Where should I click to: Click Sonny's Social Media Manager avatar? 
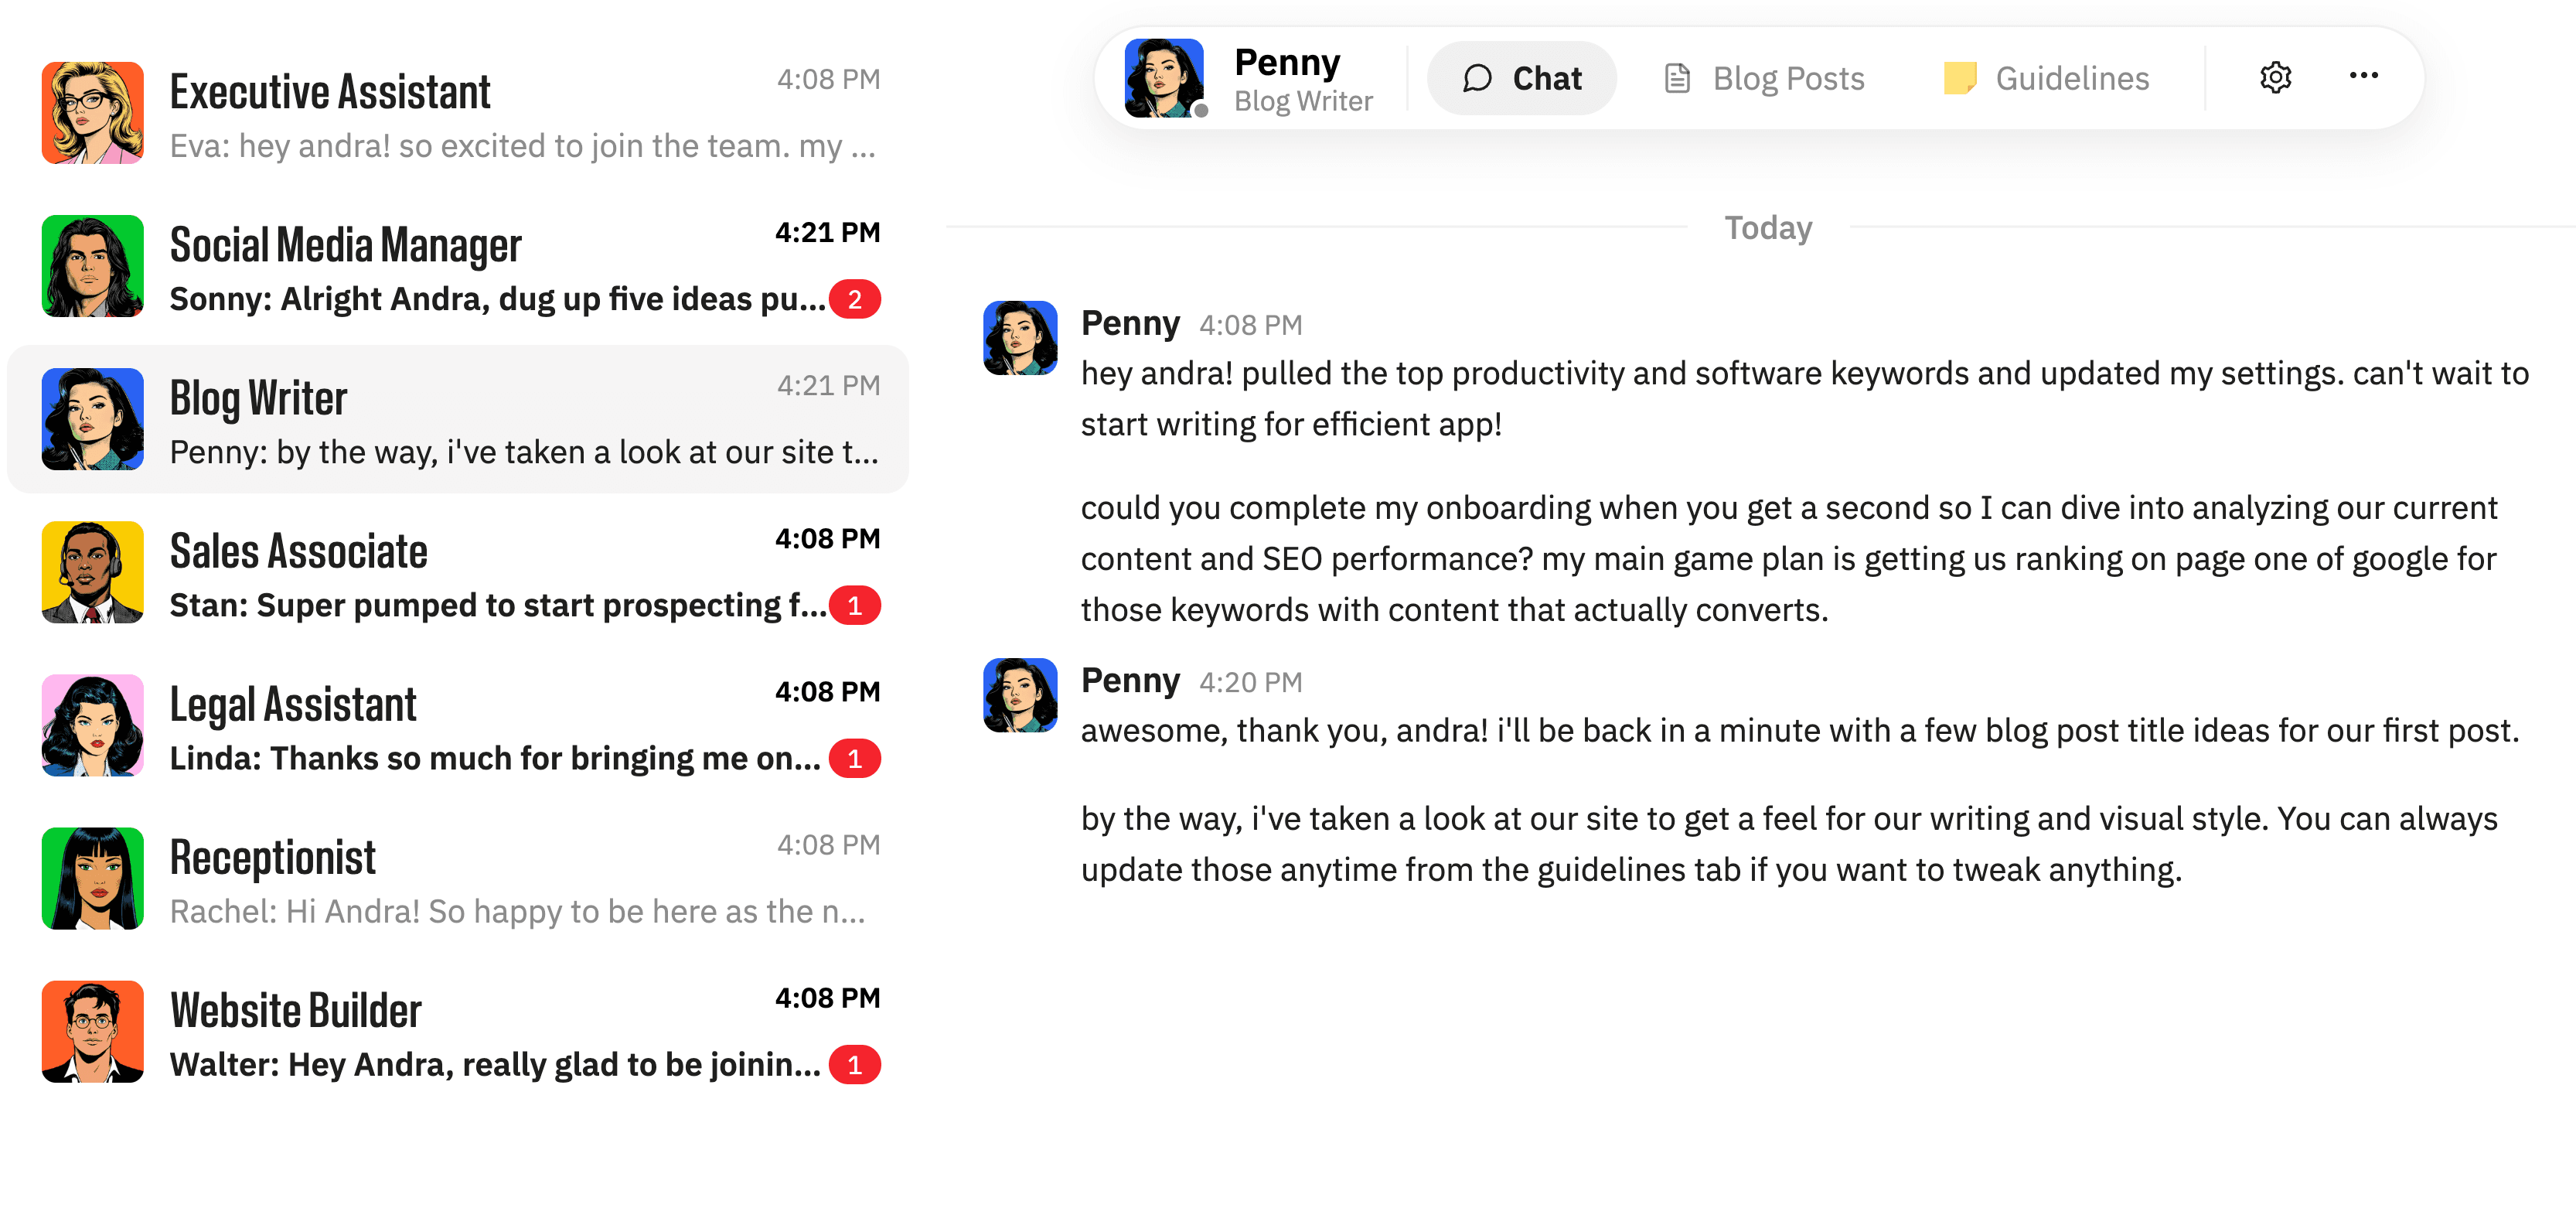click(93, 266)
